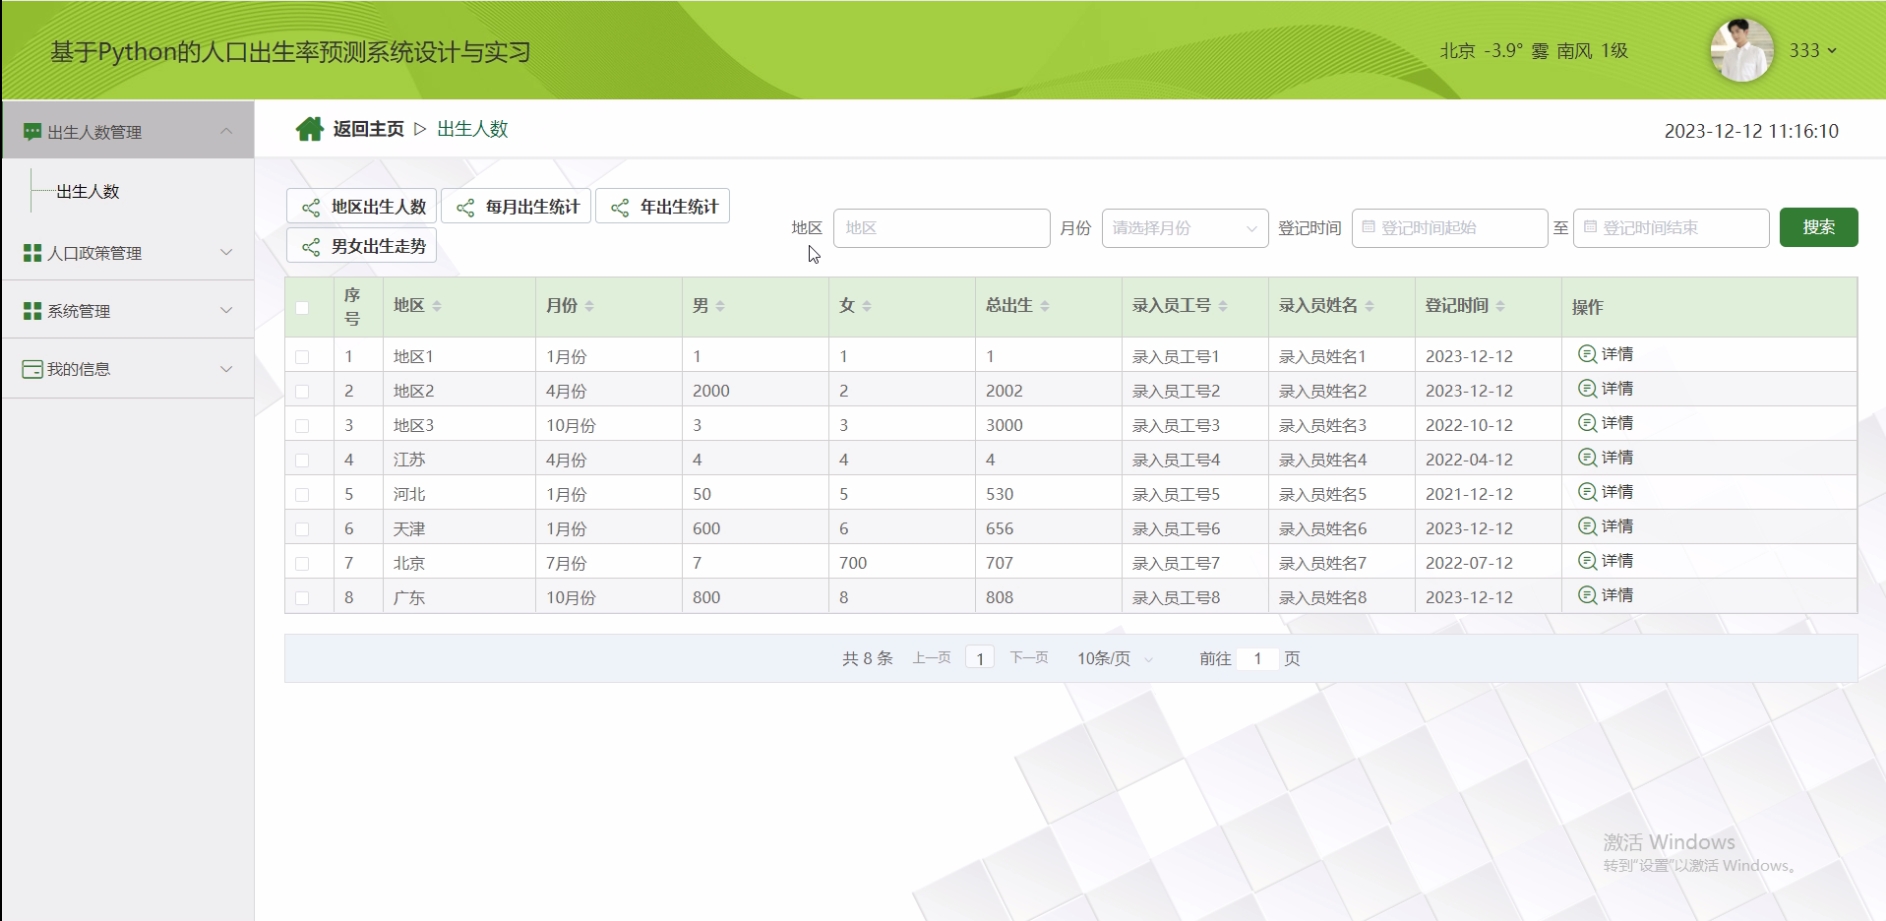1886x921 pixels.
Task: Click the user avatar picture
Action: (x=1741, y=50)
